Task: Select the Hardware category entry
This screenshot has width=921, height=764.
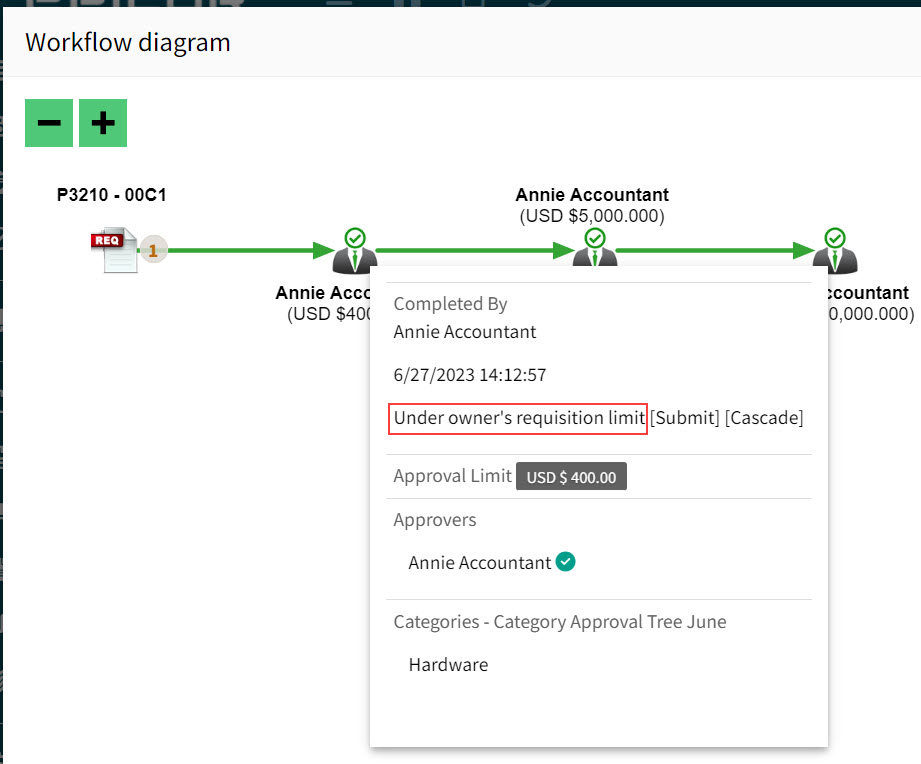Action: [447, 664]
